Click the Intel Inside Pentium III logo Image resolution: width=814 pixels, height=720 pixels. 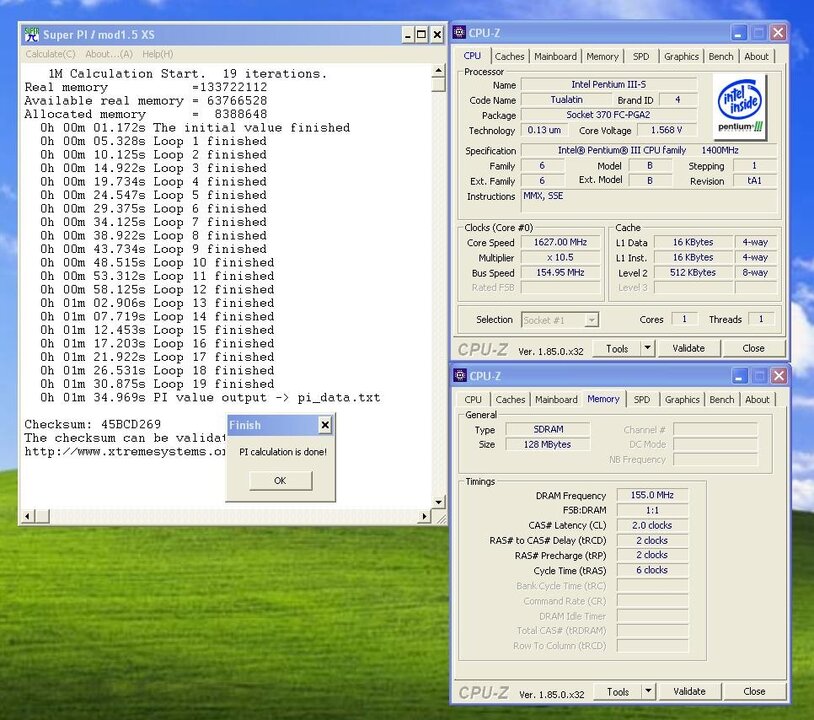point(740,107)
